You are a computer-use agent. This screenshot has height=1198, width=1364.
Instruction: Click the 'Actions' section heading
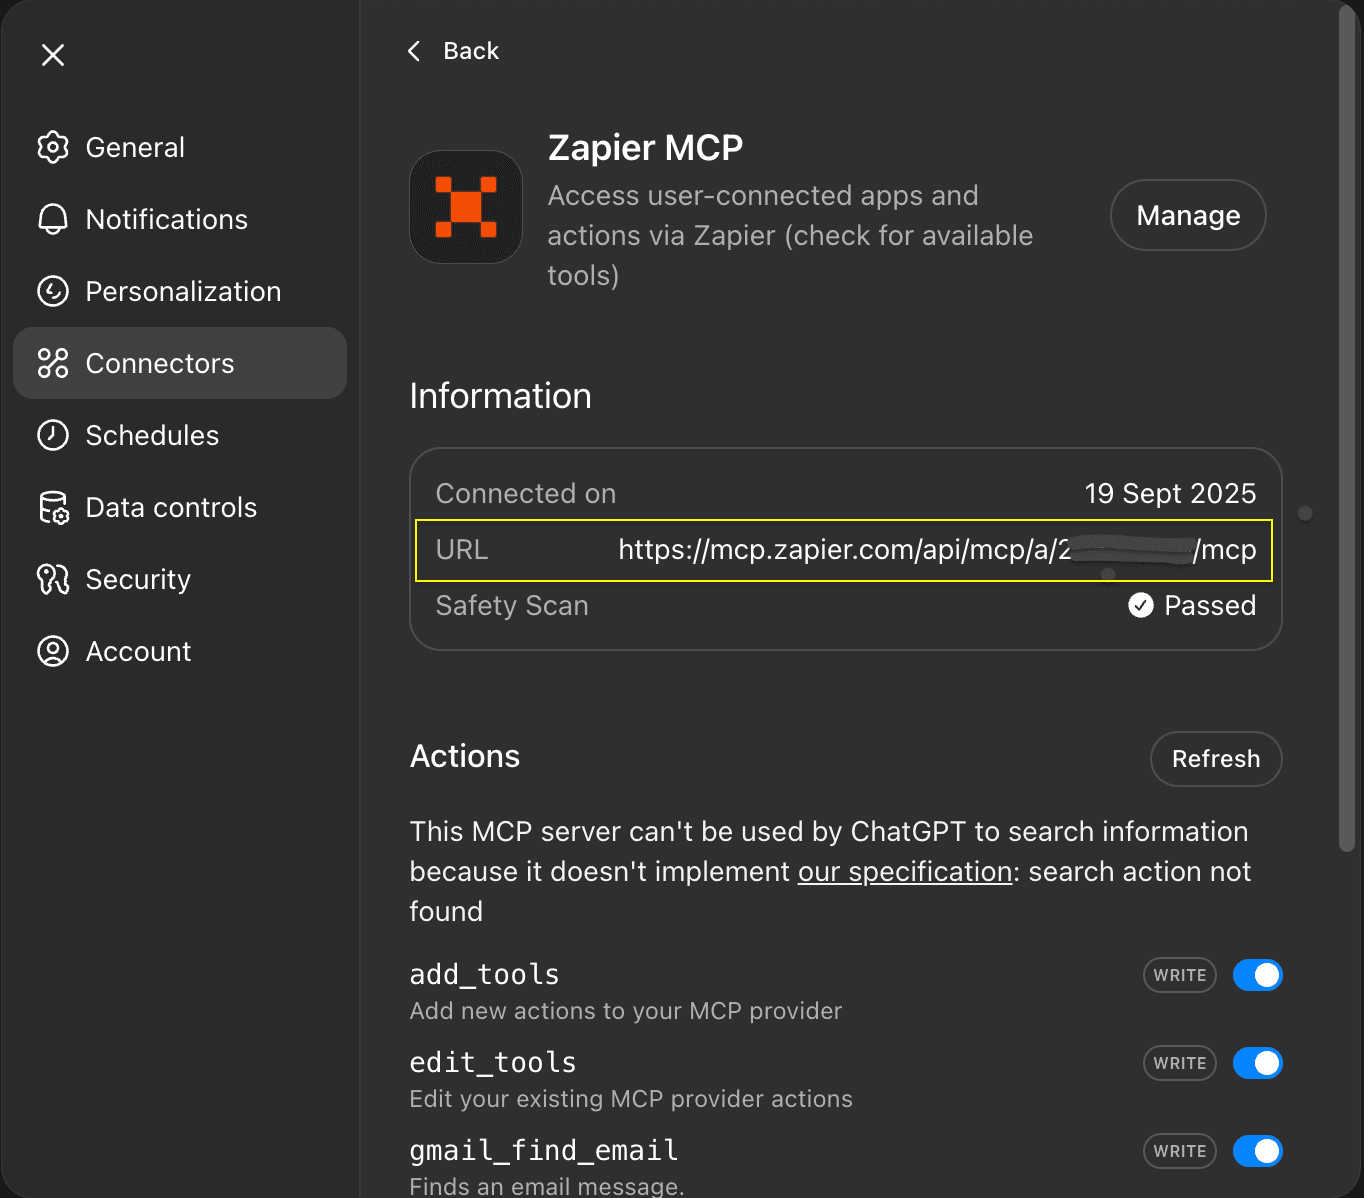pyautogui.click(x=465, y=756)
